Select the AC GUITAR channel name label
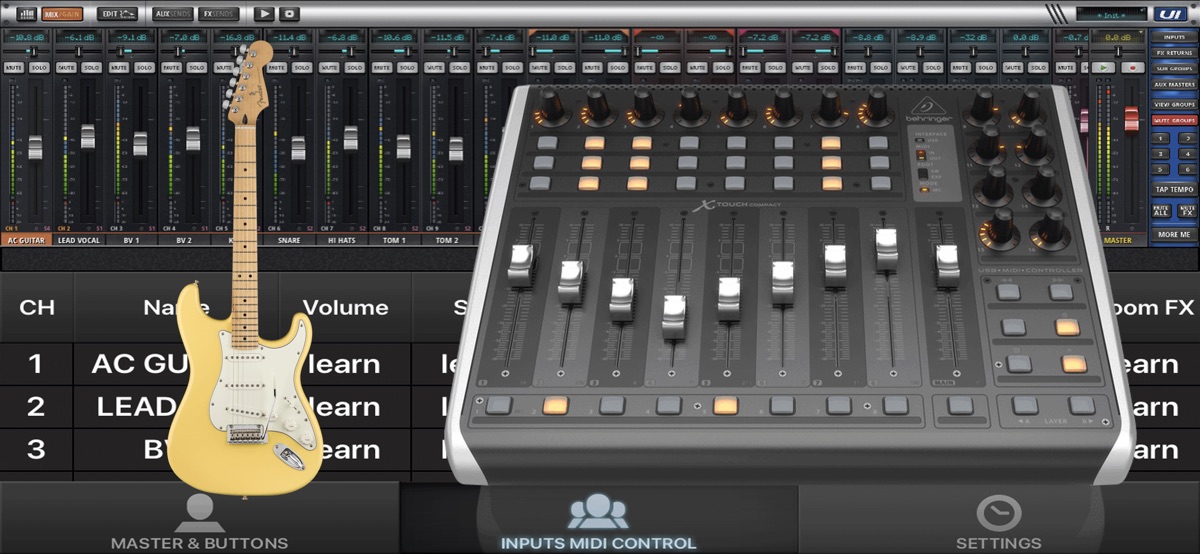This screenshot has height=554, width=1200. pyautogui.click(x=26, y=241)
